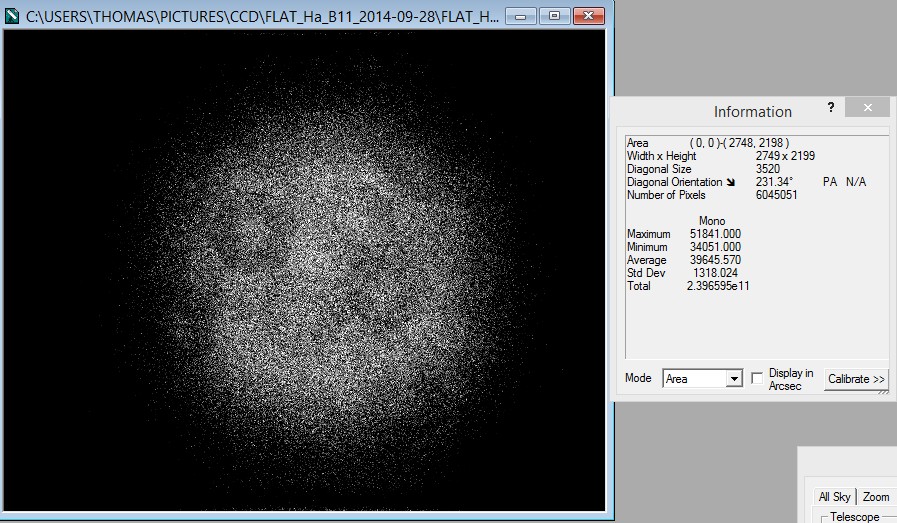The image size is (897, 523).
Task: Maximize the FLAT_Ha image window
Action: click(x=554, y=16)
